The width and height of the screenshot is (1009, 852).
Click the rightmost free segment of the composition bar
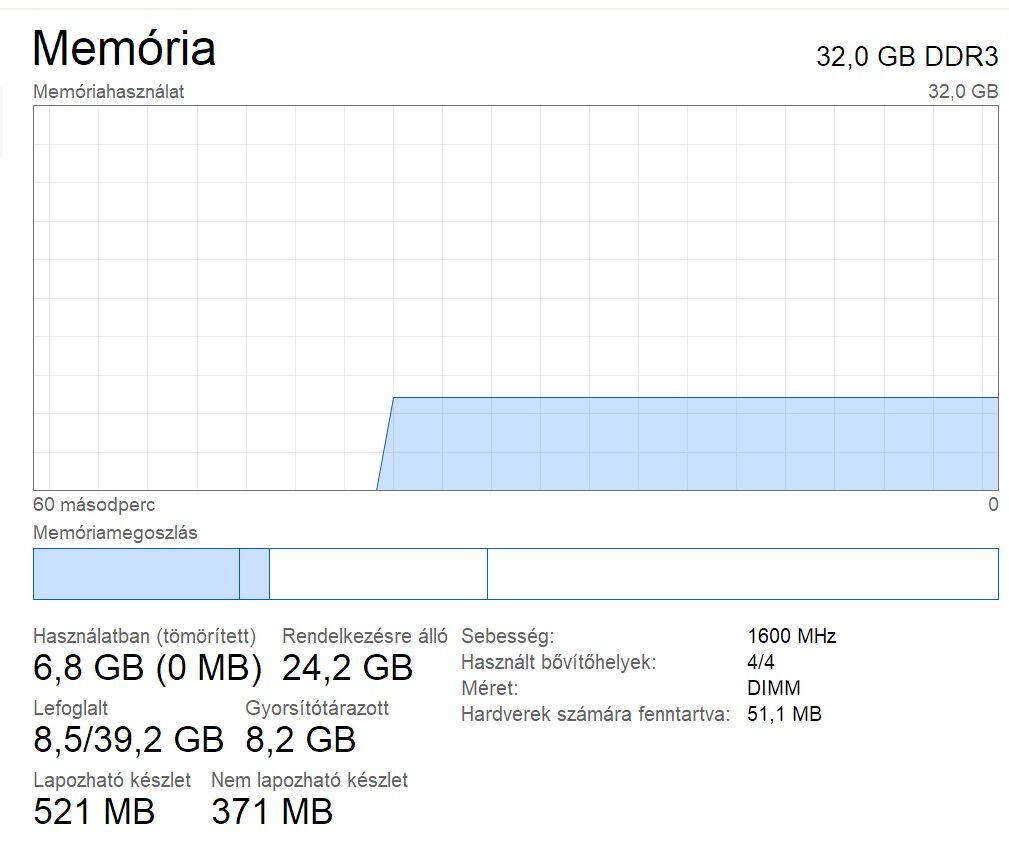742,574
